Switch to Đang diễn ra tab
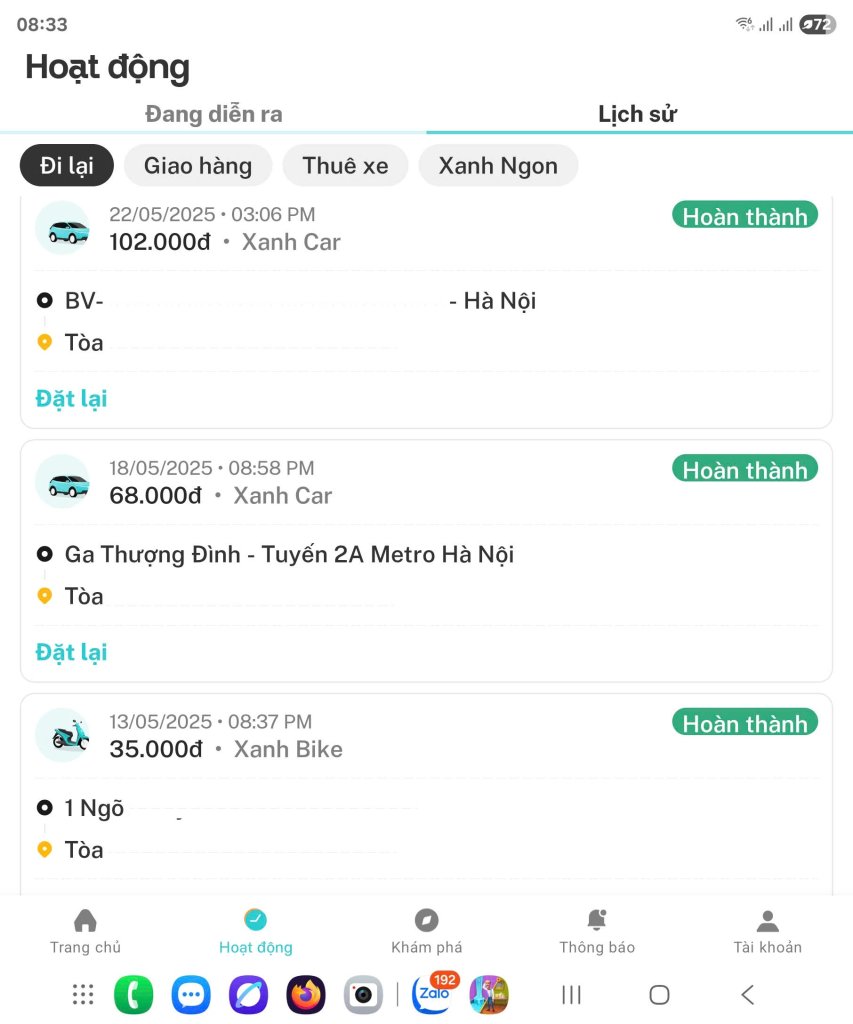Screen dimensions: 853x1024 point(214,114)
